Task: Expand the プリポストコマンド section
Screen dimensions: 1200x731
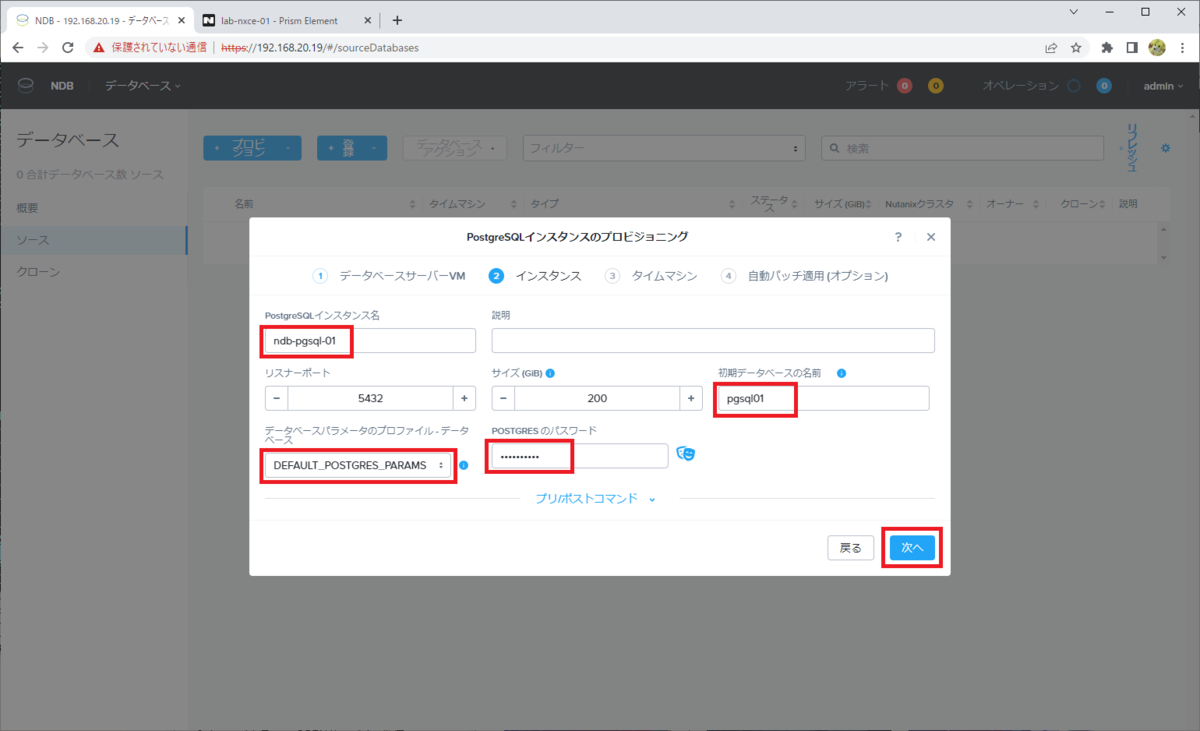Action: (595, 498)
